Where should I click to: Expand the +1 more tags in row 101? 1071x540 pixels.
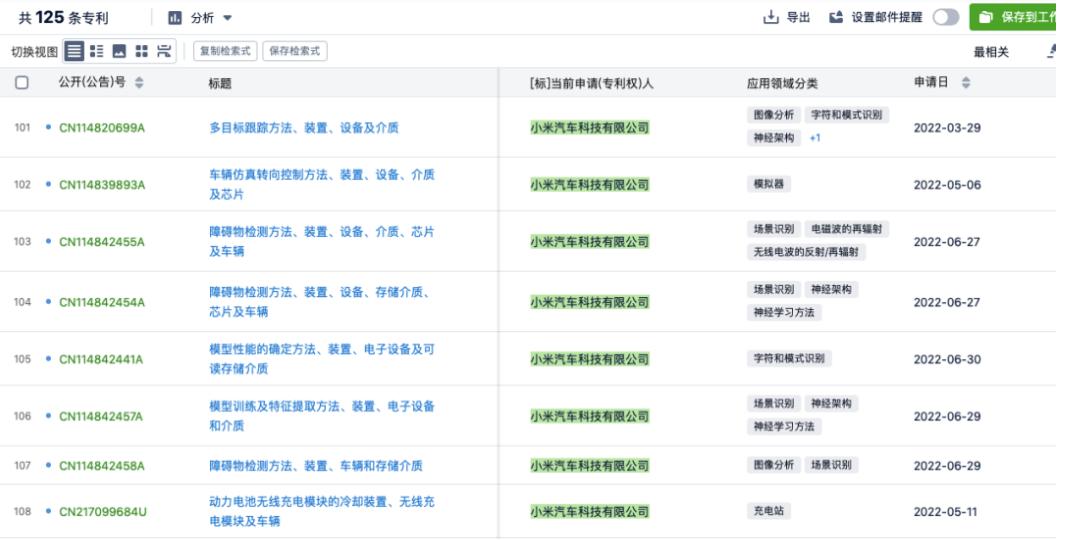815,138
